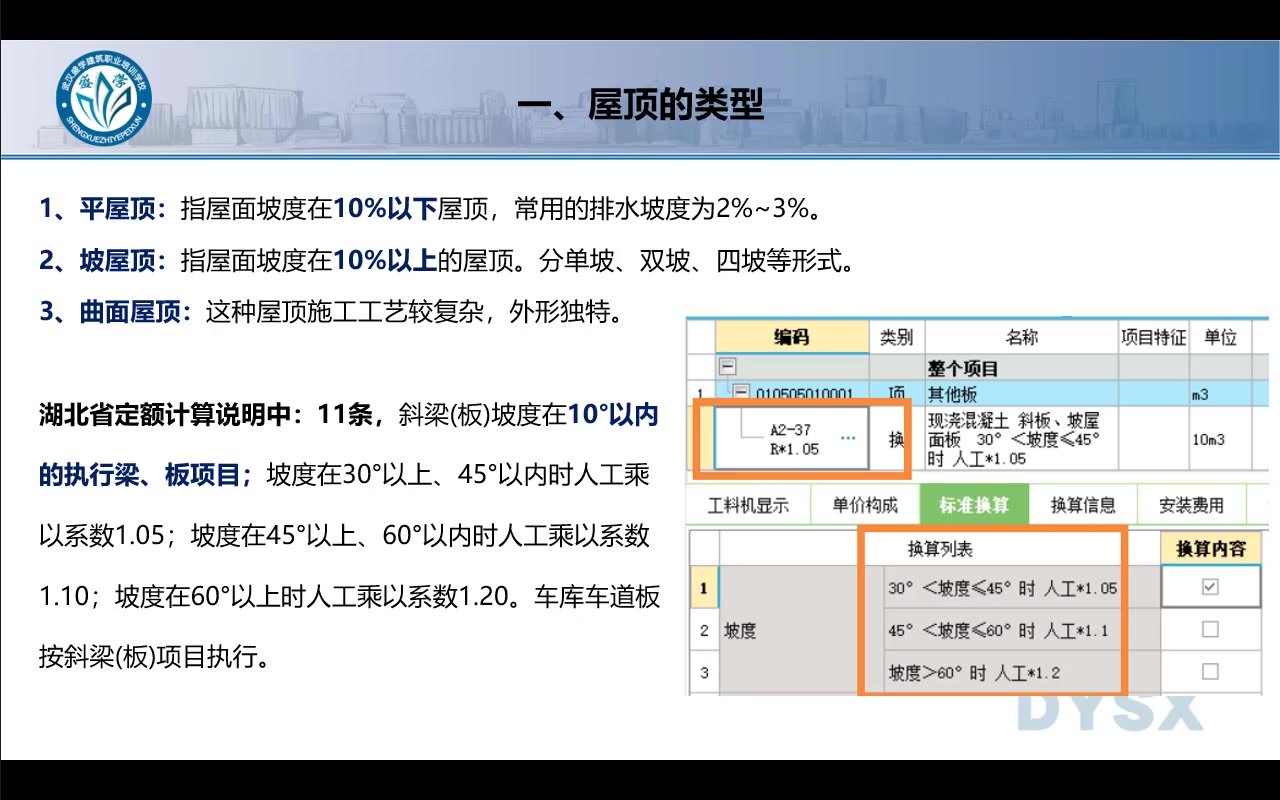Image resolution: width=1280 pixels, height=800 pixels.
Task: Click the 换算列表 header
Action: tap(940, 549)
